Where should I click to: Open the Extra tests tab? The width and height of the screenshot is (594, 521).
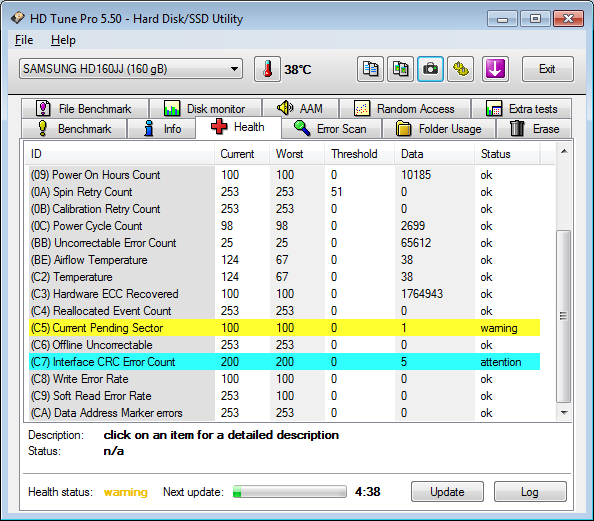click(522, 109)
